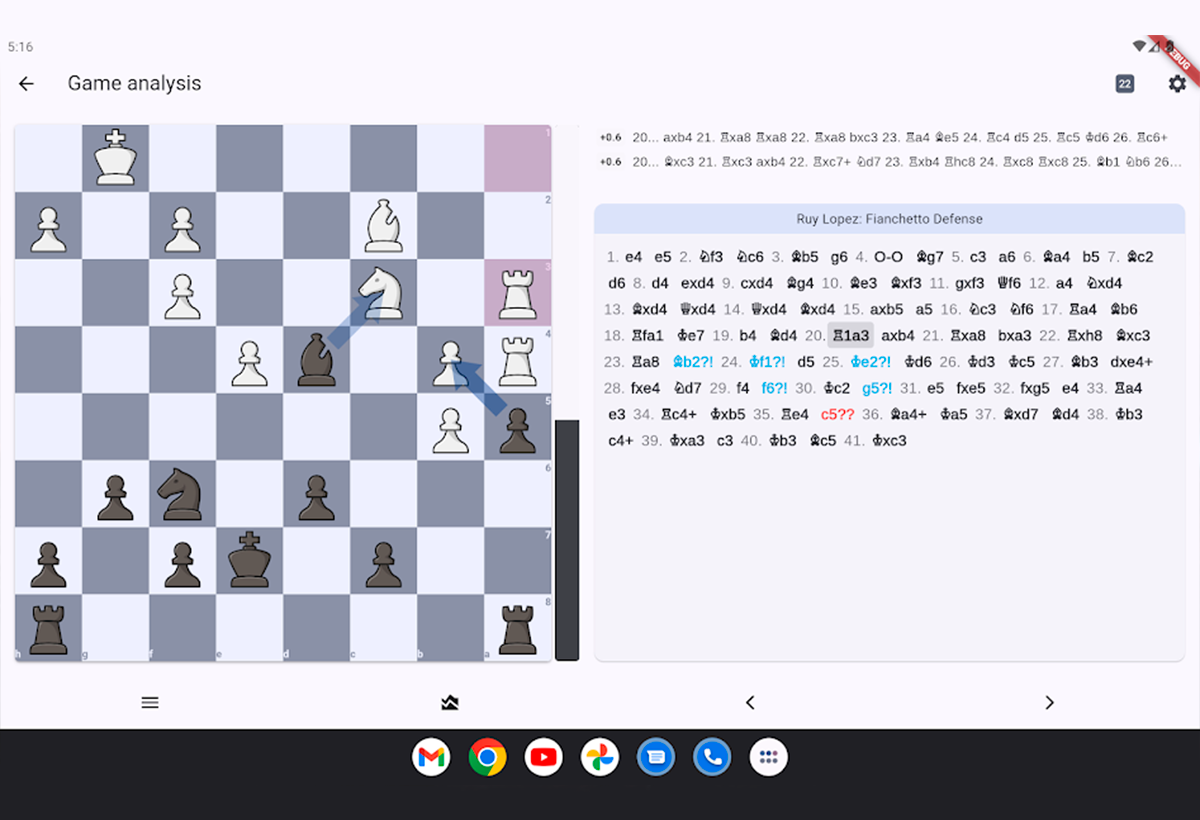Jump to move 2. Nf3
Screen dimensions: 1200x820
(709, 257)
